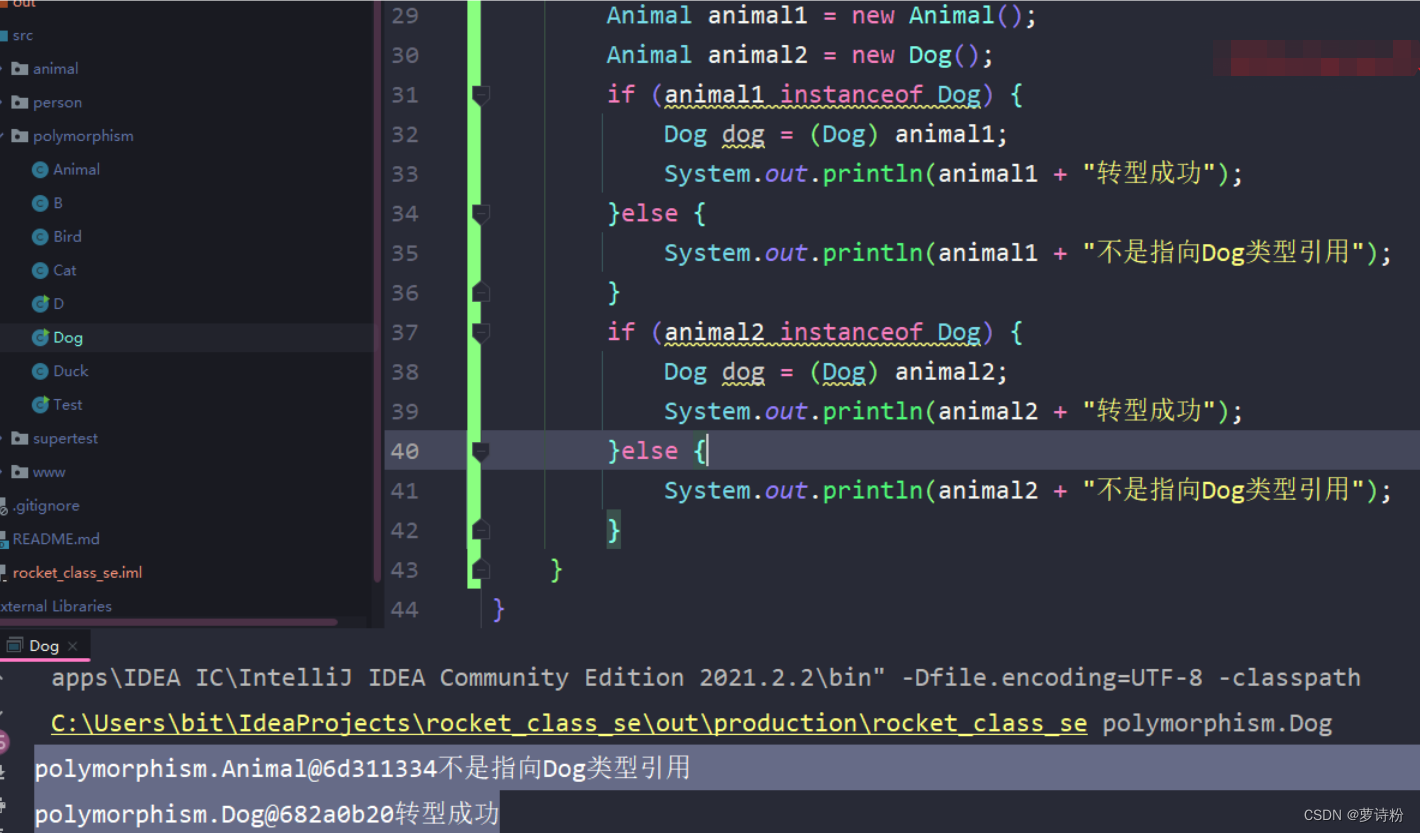Click the supertest package folder icon
The height and width of the screenshot is (833, 1420).
pyautogui.click(x=20, y=438)
